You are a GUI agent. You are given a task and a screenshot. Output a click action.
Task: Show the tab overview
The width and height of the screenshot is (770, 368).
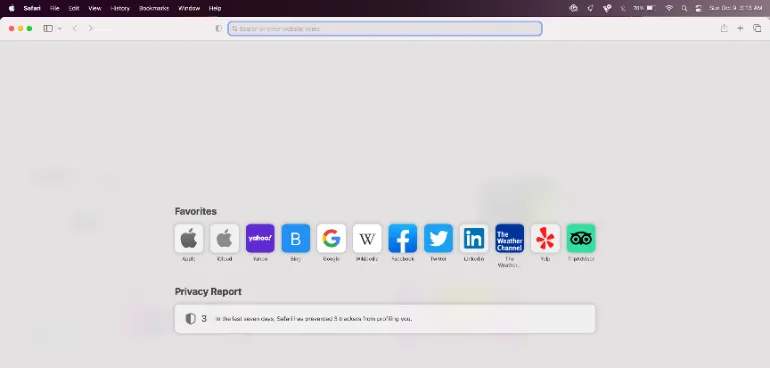(757, 28)
